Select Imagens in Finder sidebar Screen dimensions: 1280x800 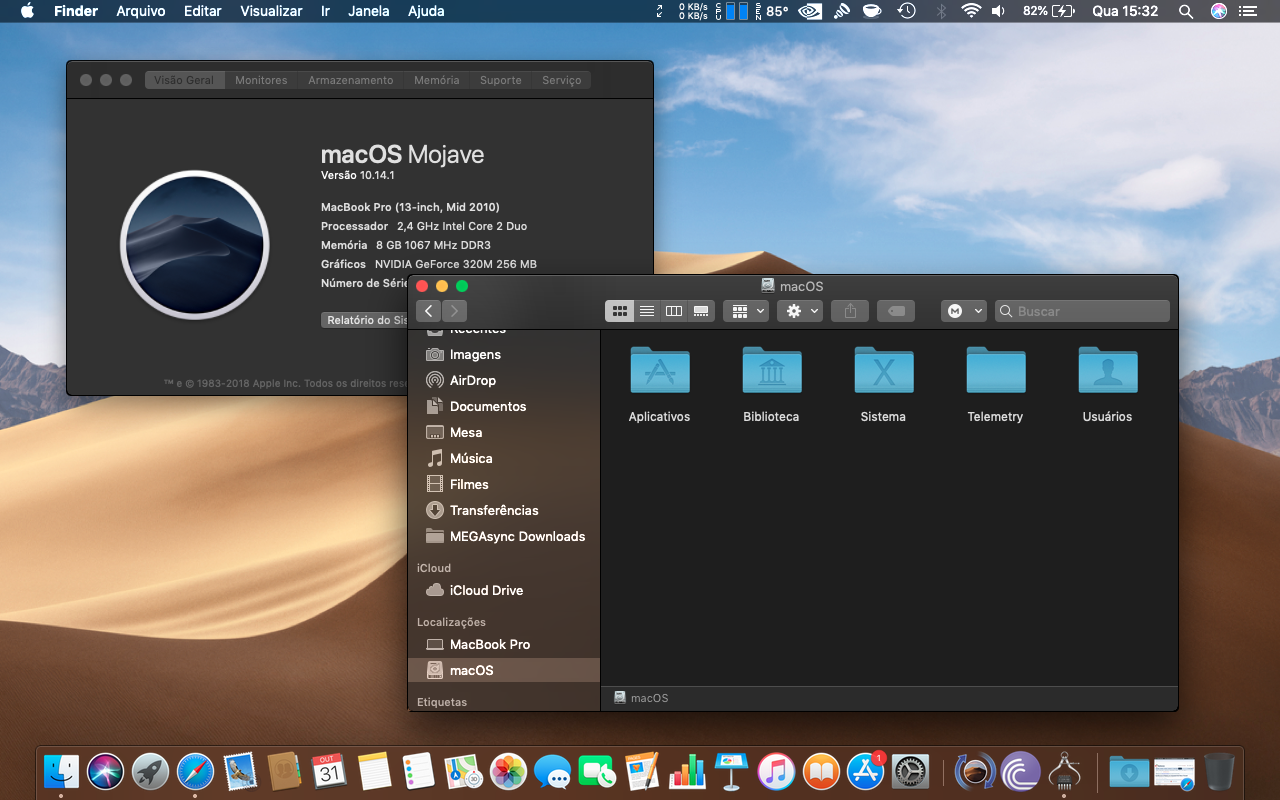coord(504,354)
